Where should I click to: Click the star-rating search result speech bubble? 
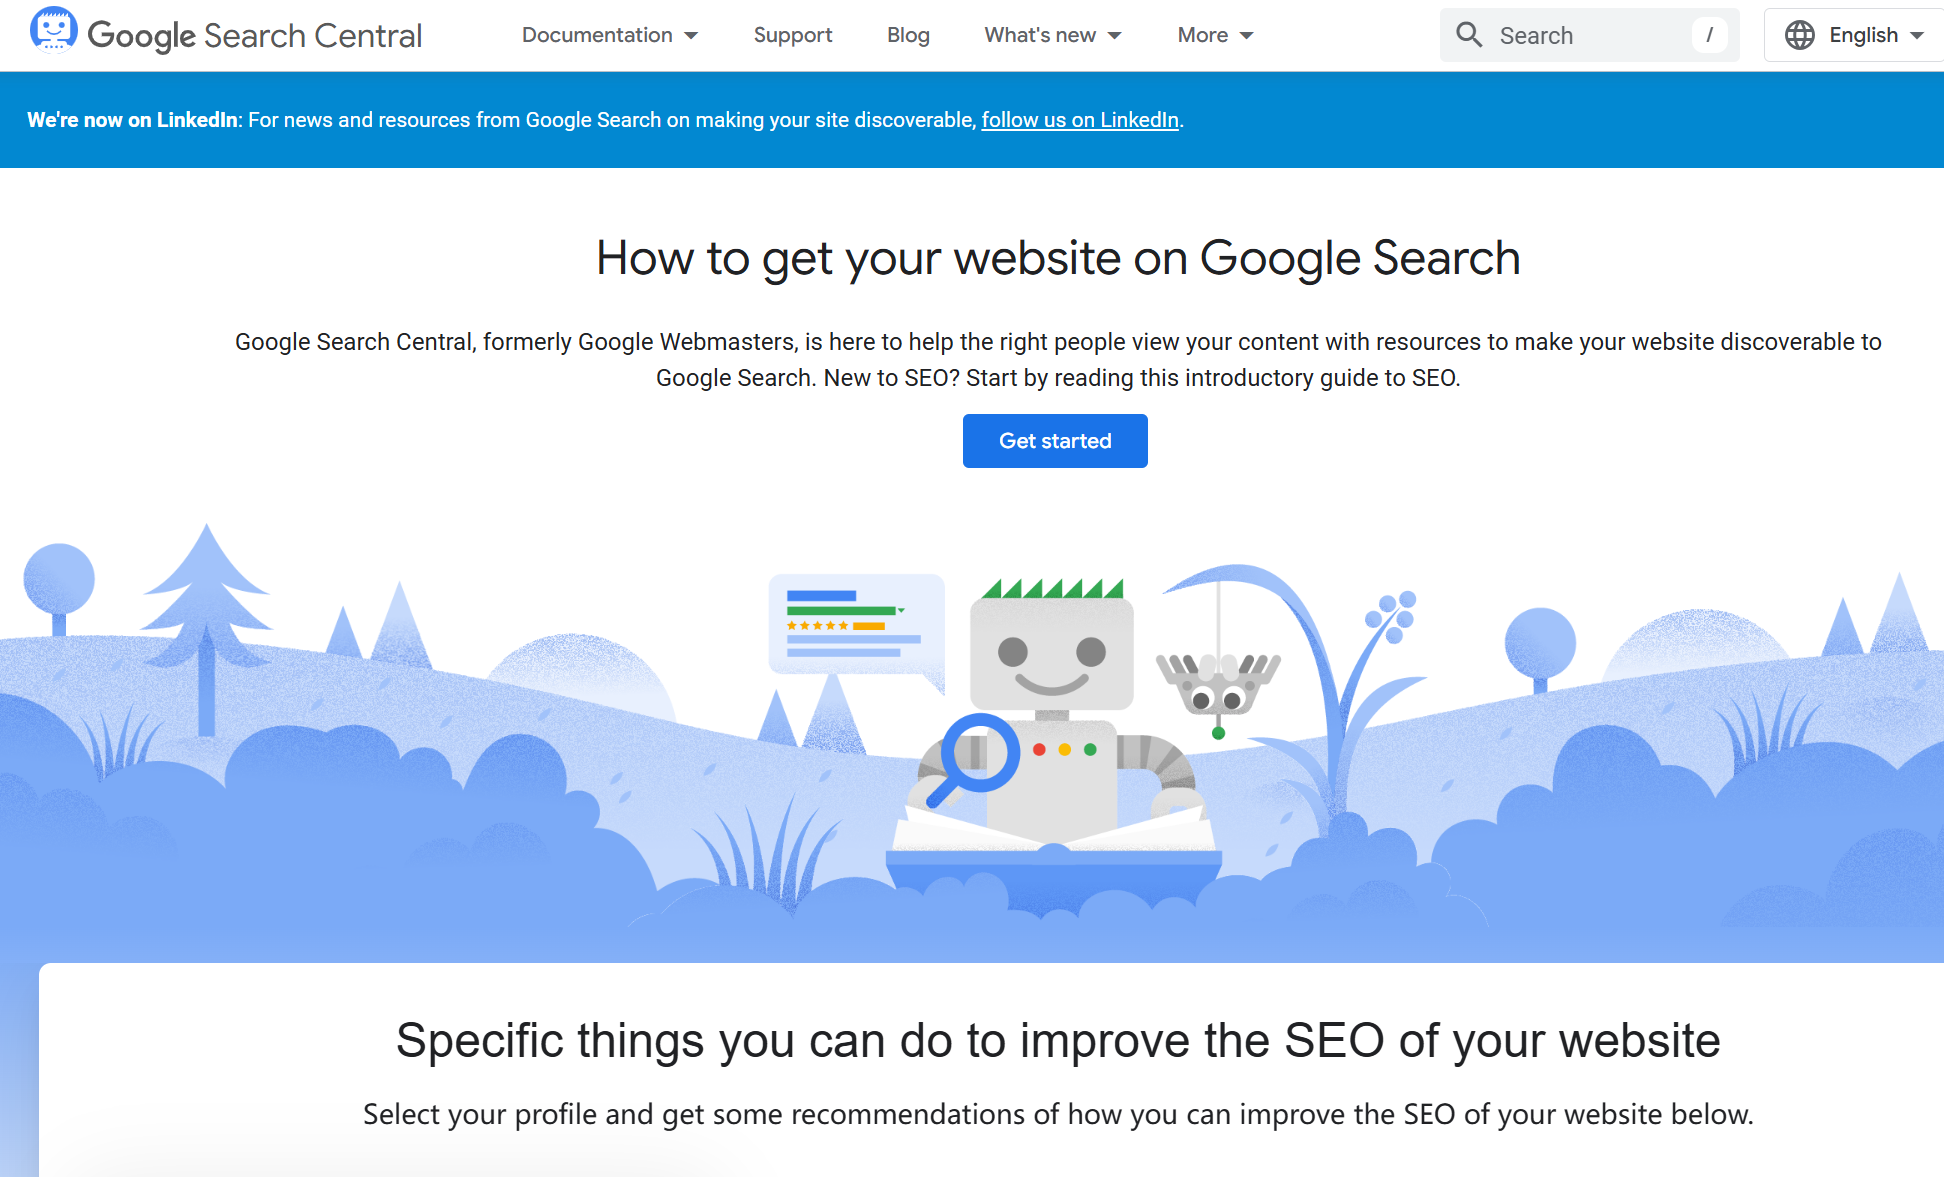(x=853, y=625)
